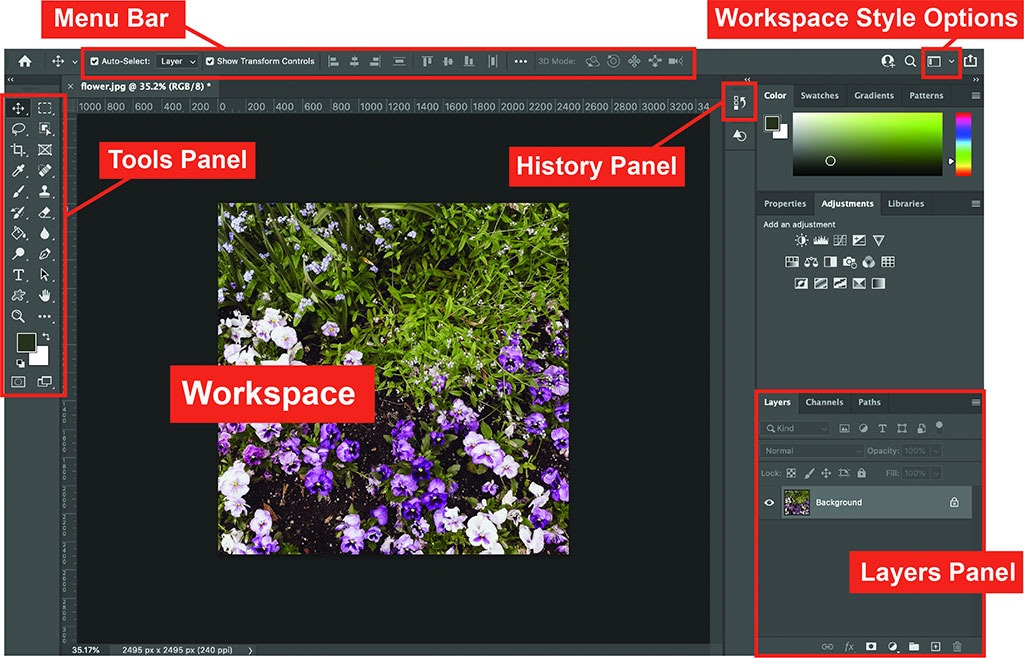Open the Auto-Select Layer dropdown

click(178, 61)
